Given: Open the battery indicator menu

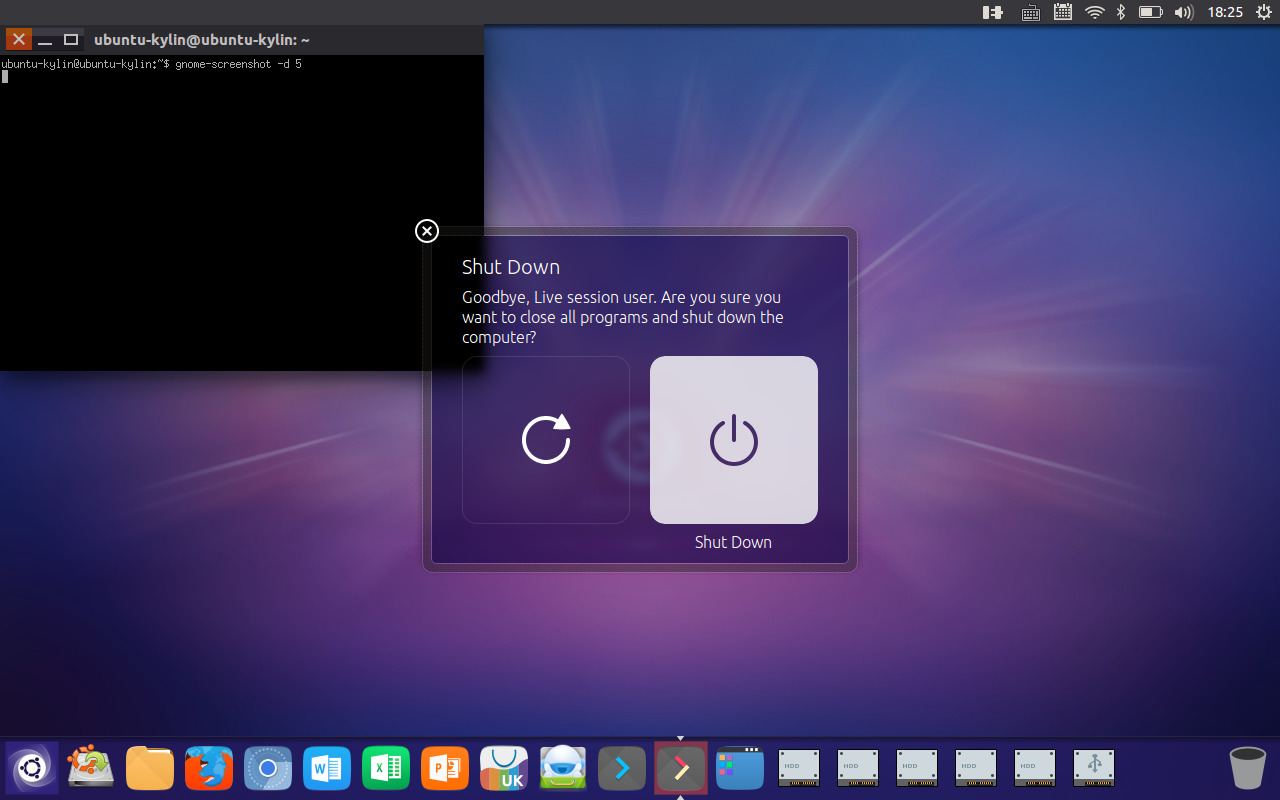Looking at the screenshot, I should click(1150, 13).
